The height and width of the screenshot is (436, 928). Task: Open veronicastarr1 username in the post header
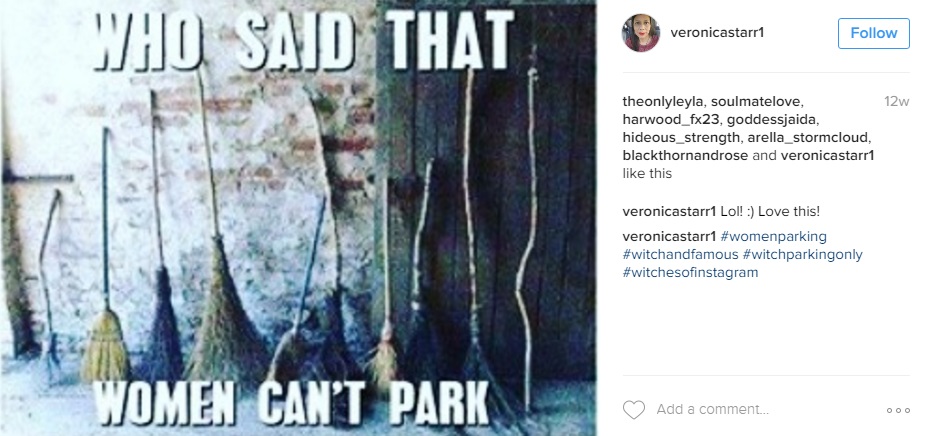pyautogui.click(x=717, y=33)
